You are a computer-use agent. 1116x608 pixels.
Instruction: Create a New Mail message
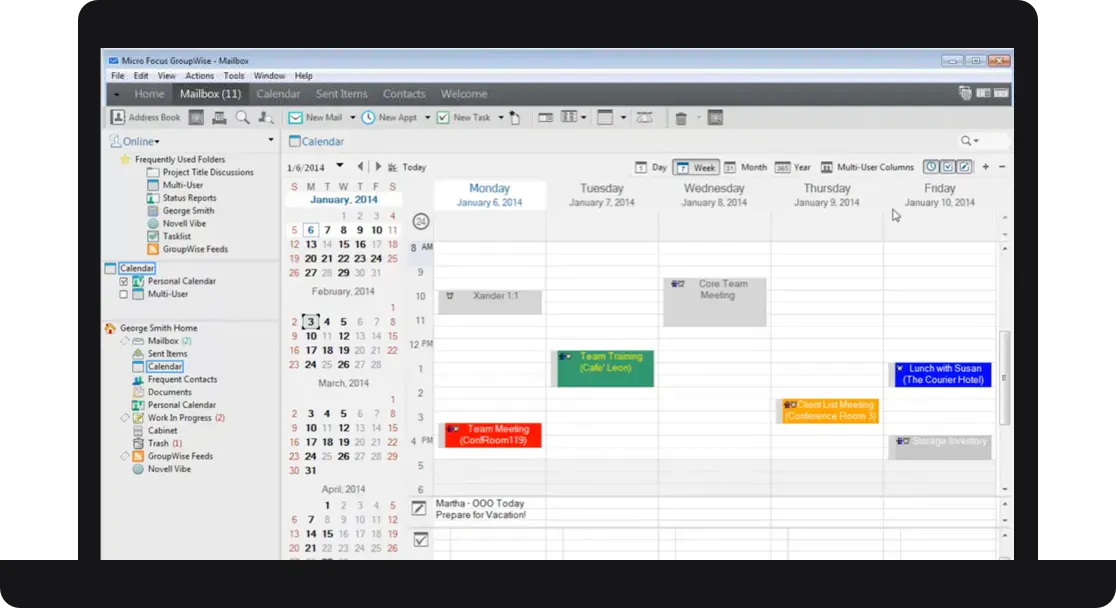click(x=315, y=117)
